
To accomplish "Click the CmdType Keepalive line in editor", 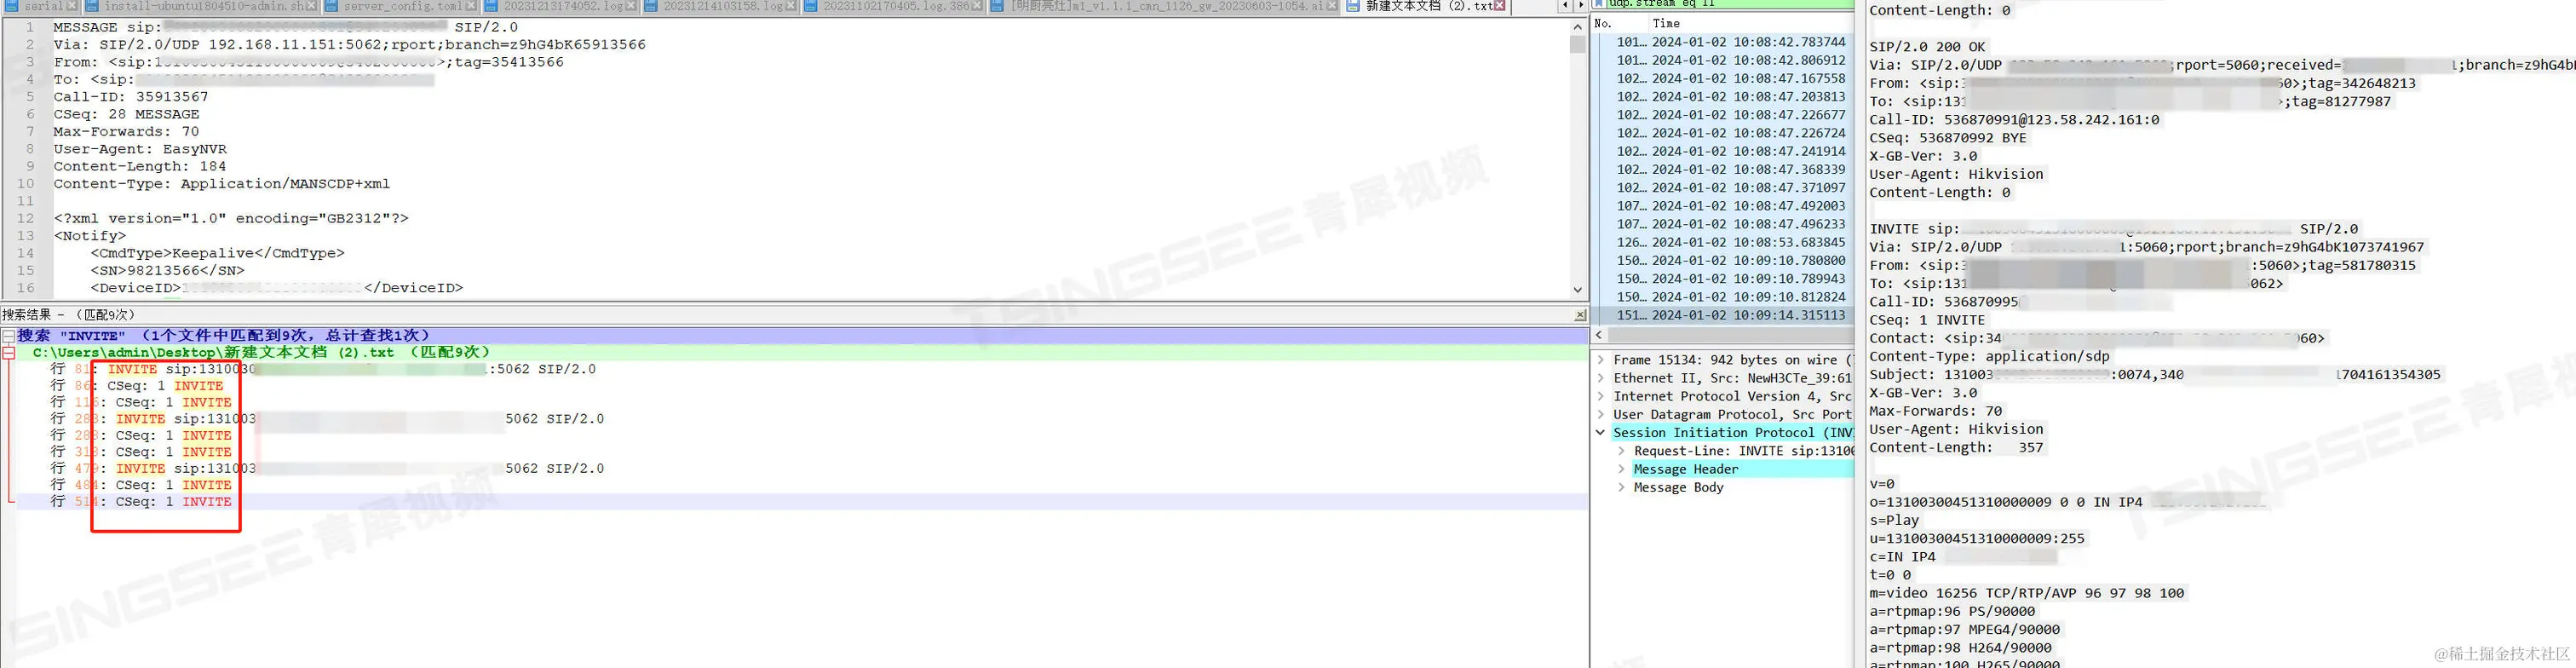I will pos(217,253).
